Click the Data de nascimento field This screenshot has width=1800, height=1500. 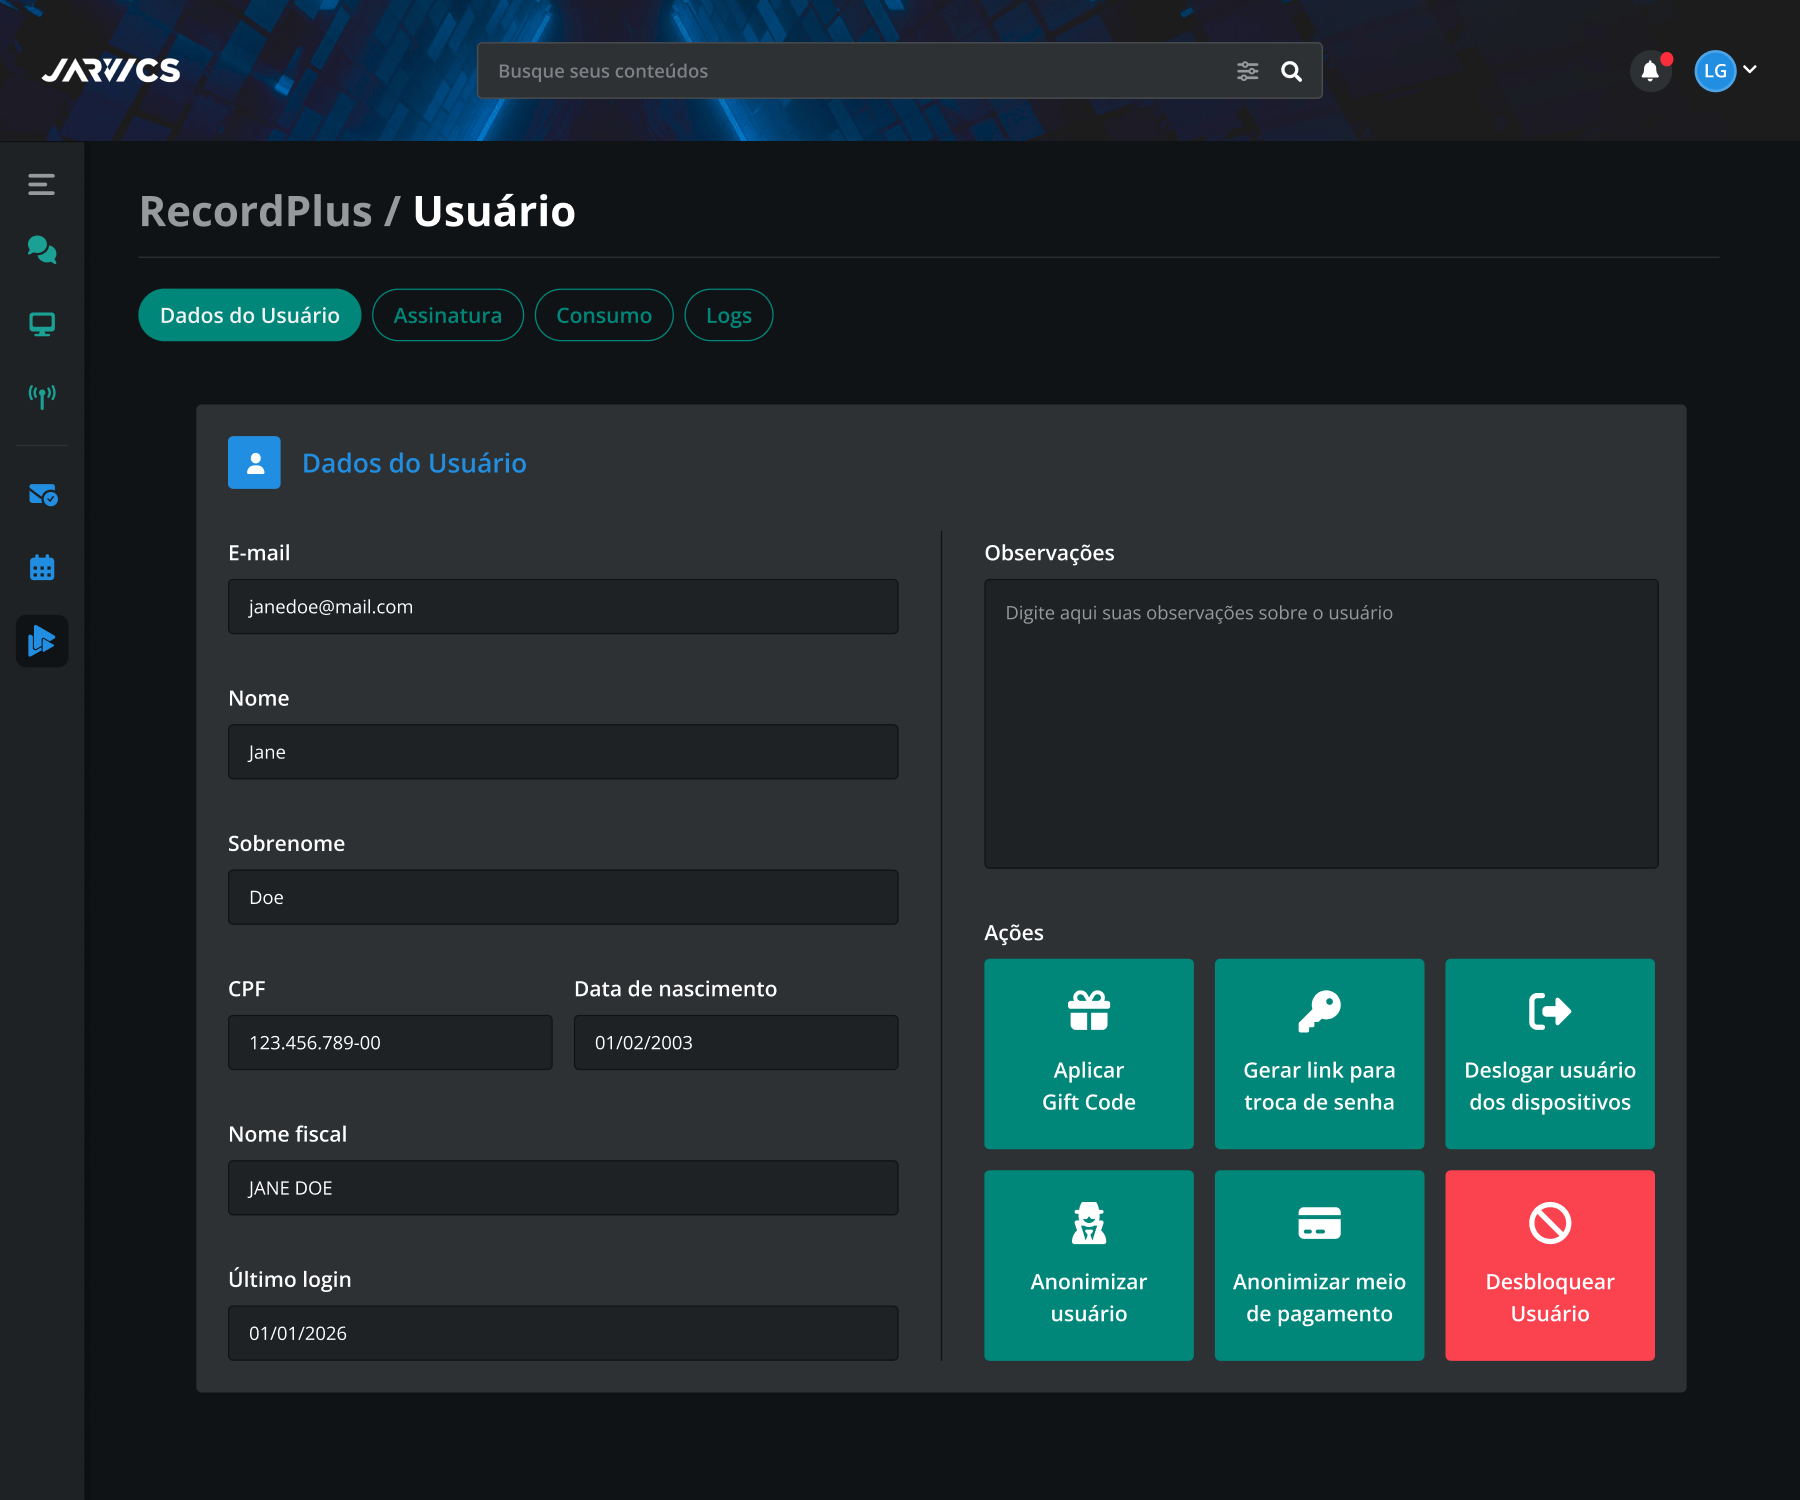pyautogui.click(x=736, y=1042)
